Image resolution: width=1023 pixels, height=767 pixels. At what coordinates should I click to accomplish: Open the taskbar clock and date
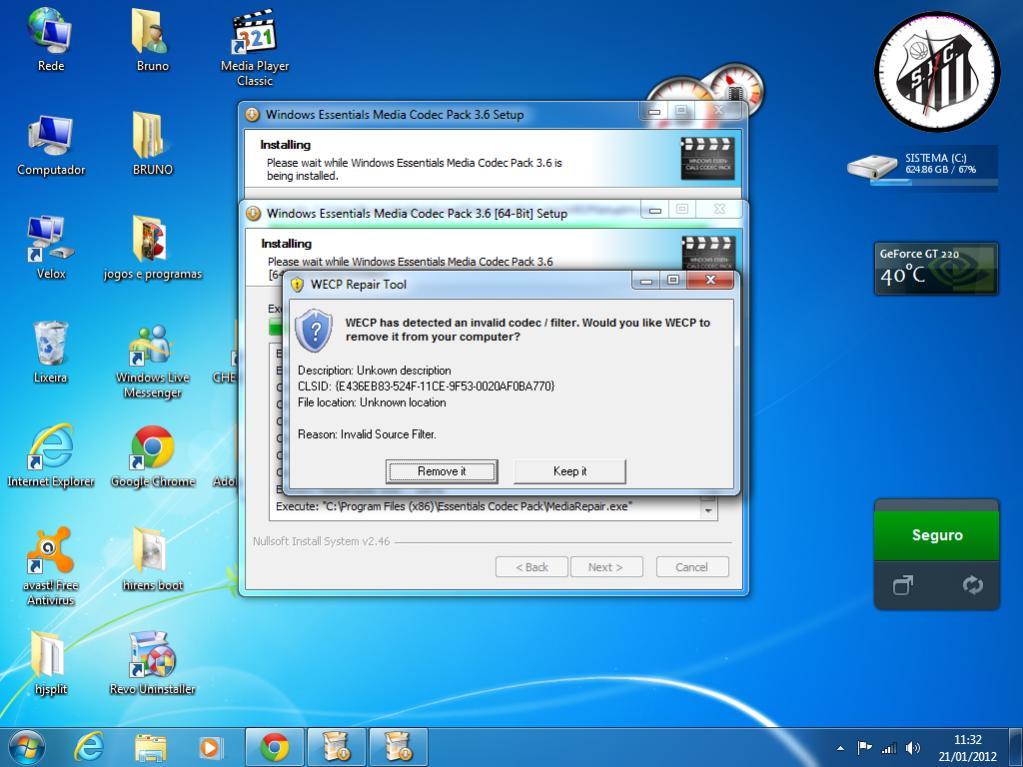point(968,748)
